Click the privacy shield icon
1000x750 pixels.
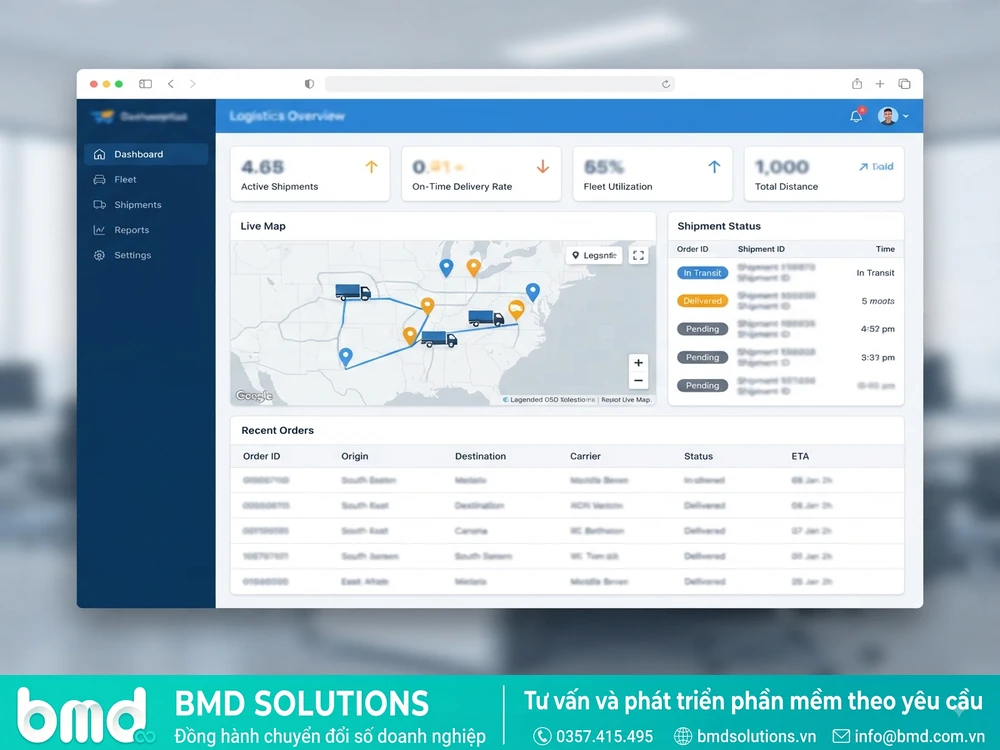[x=309, y=84]
